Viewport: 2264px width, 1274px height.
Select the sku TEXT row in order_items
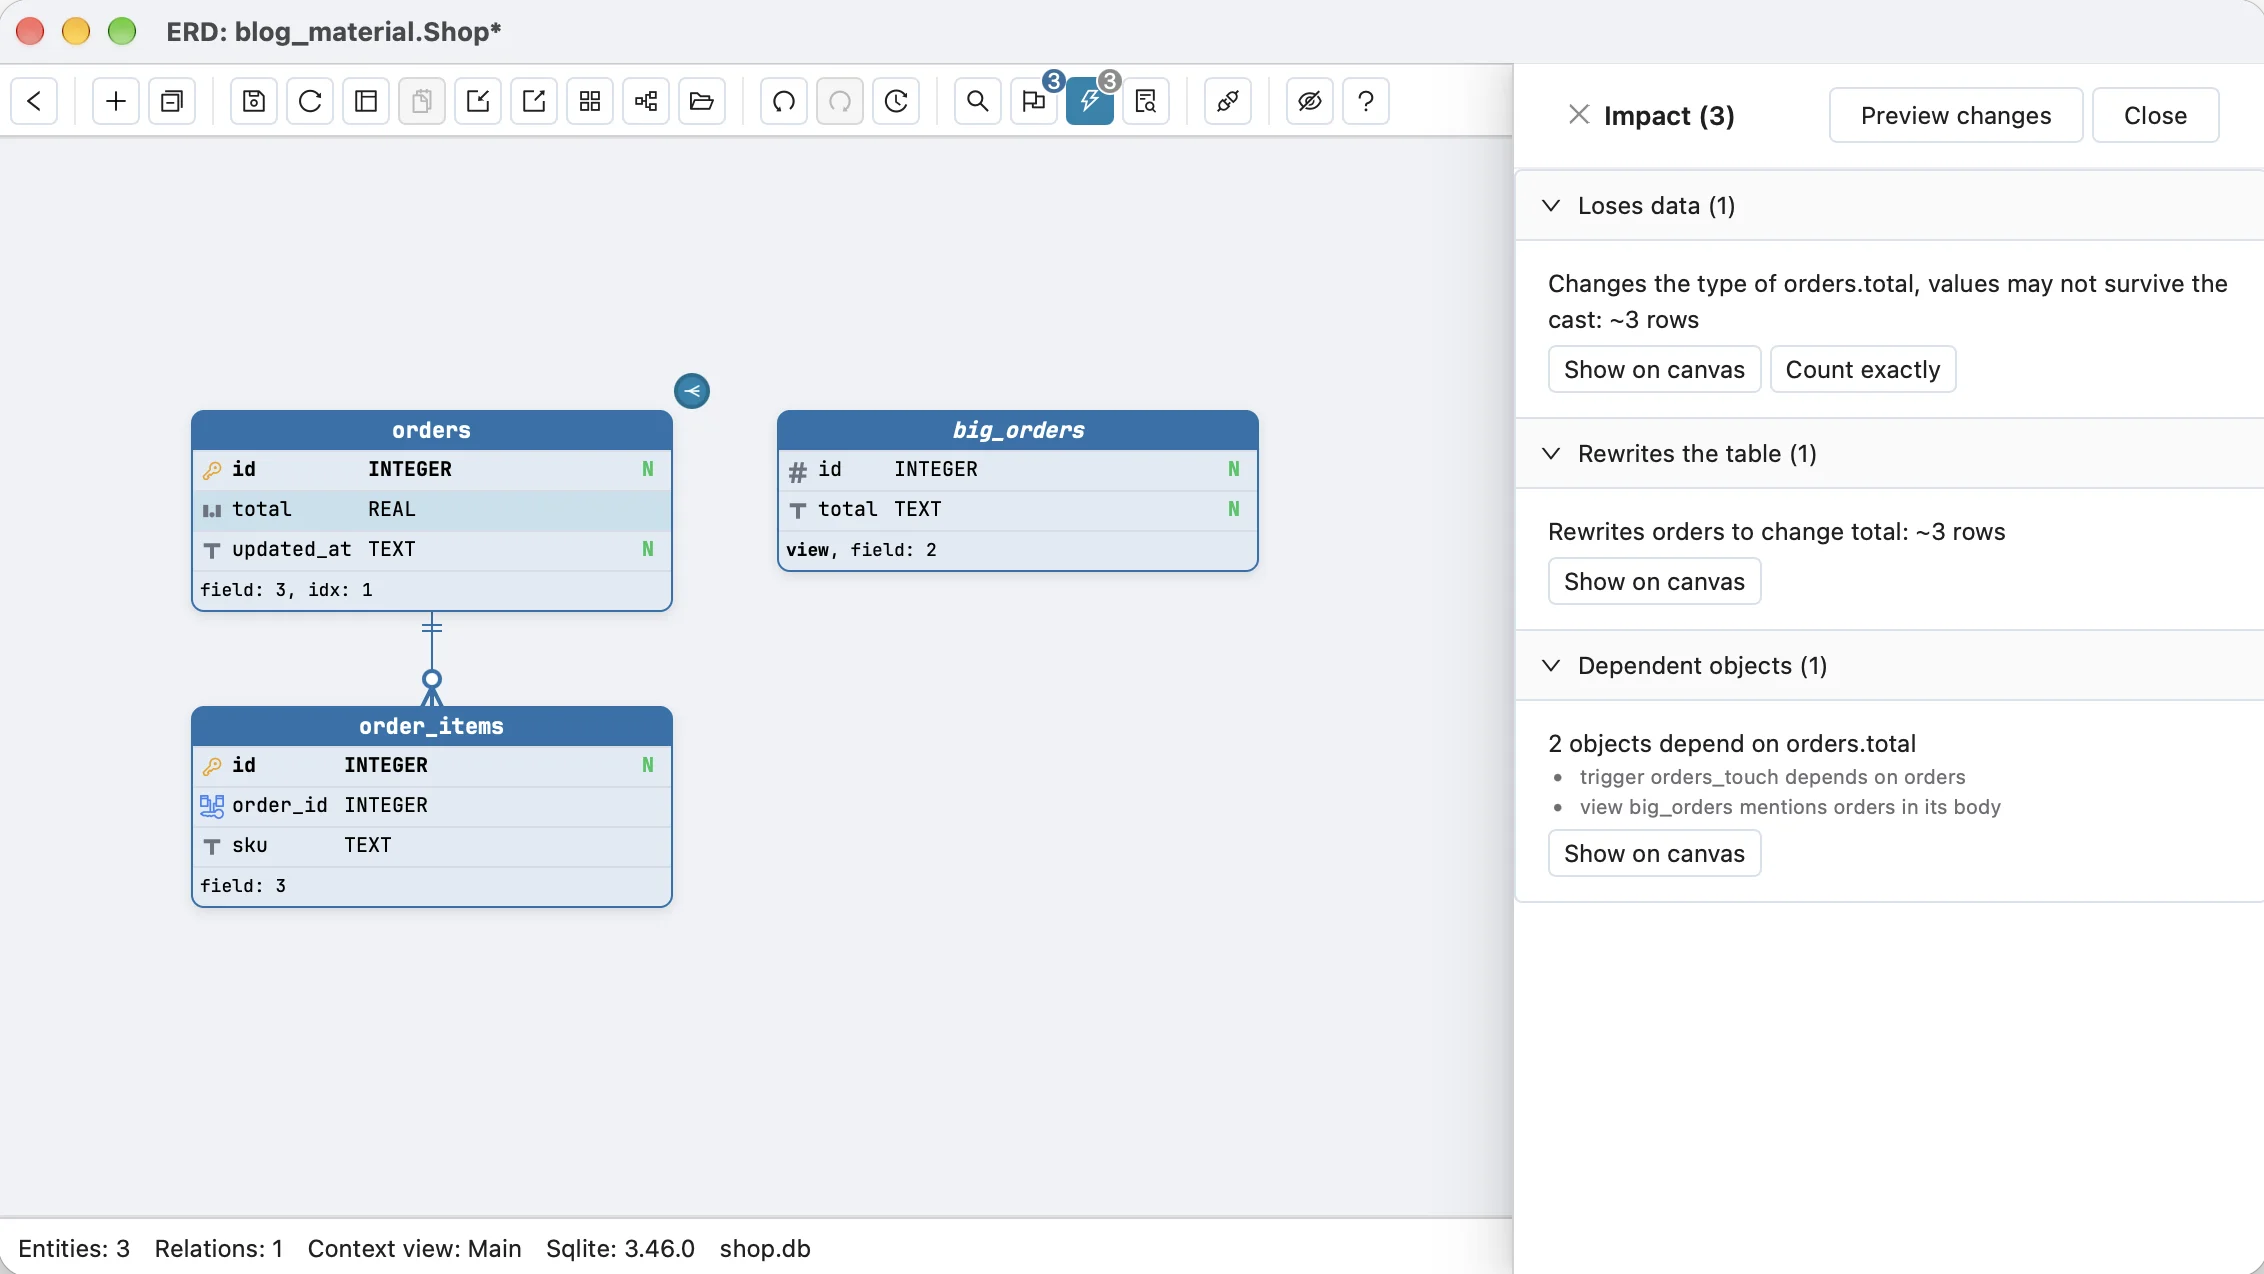tap(432, 845)
